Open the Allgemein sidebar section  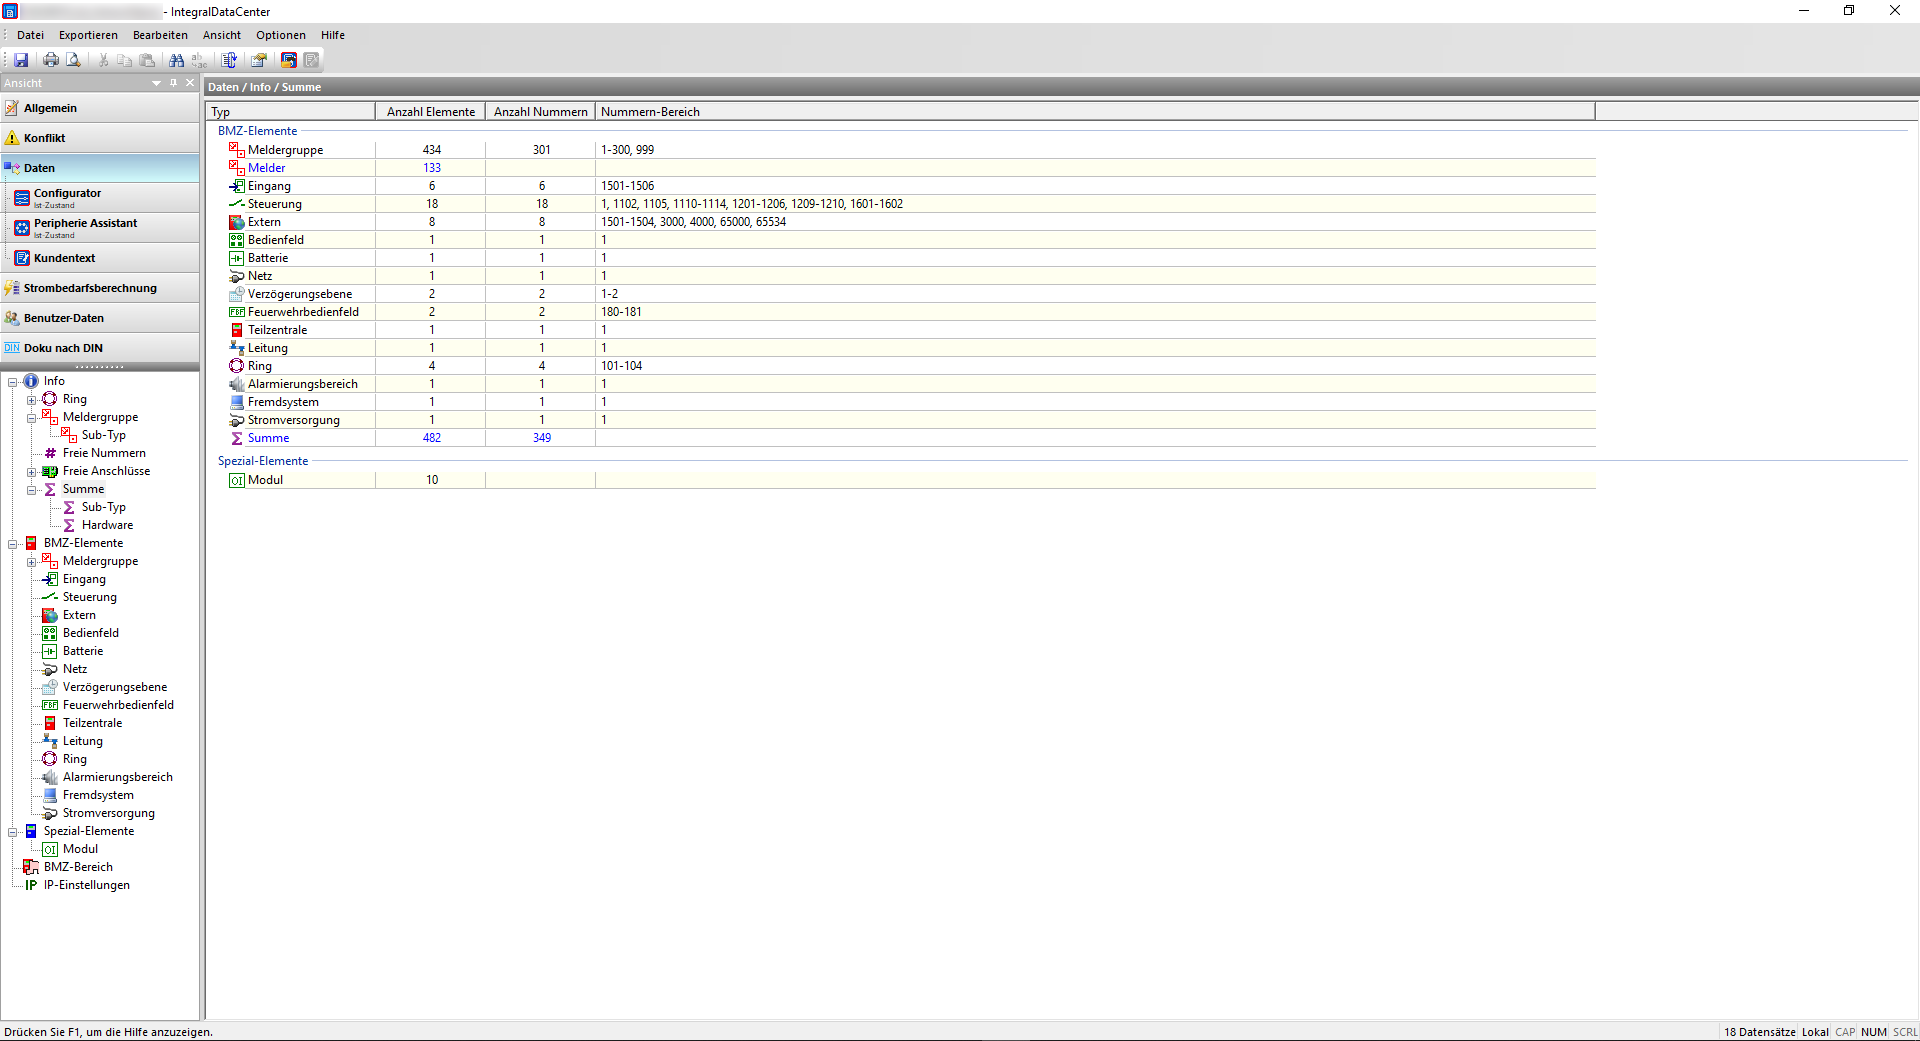(100, 108)
